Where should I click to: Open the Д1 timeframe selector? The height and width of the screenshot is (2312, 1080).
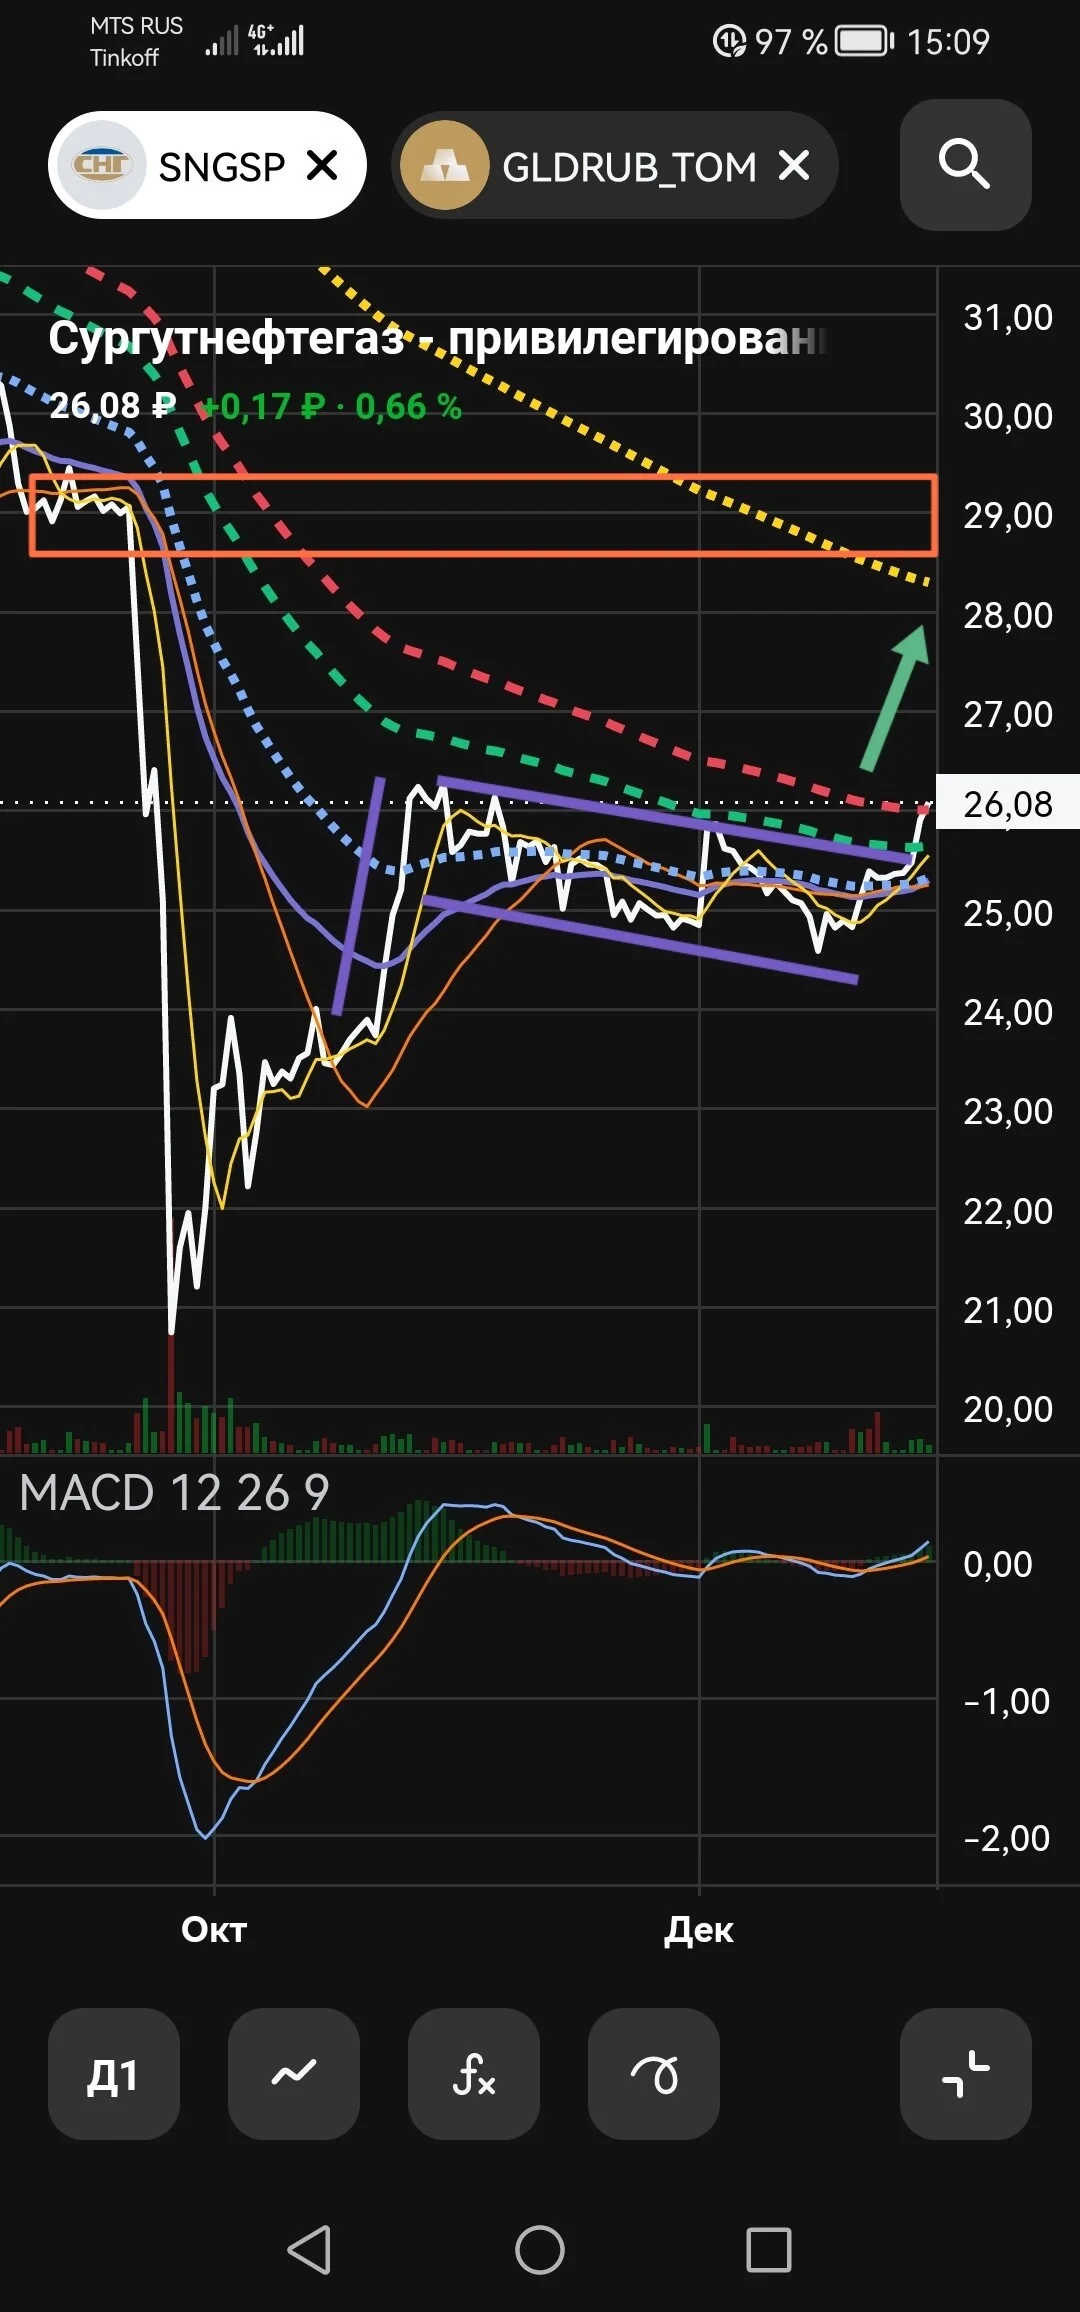click(x=114, y=2074)
